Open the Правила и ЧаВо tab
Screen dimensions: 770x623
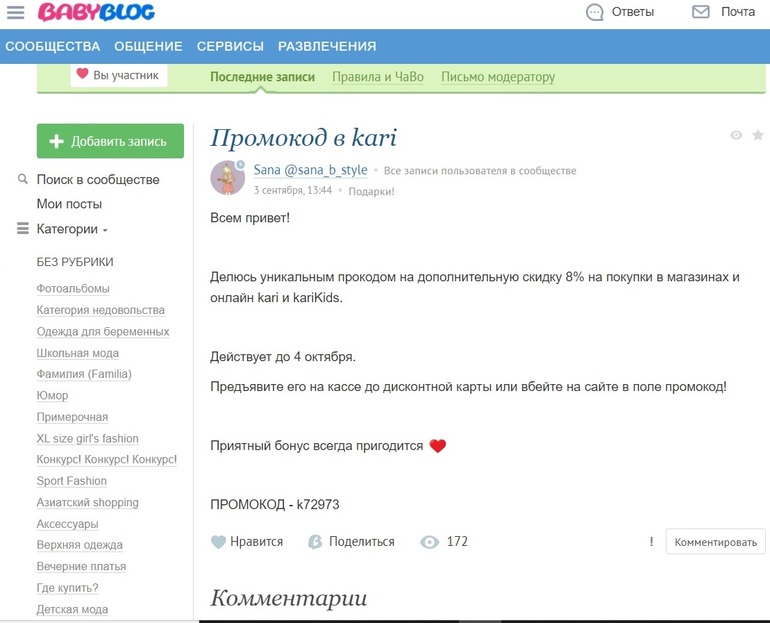pos(378,77)
